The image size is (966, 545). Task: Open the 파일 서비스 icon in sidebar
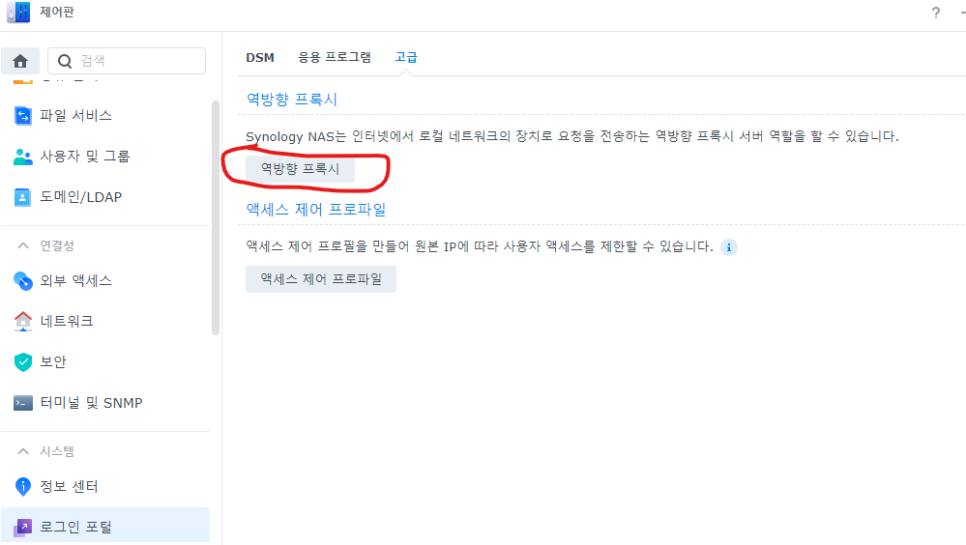click(x=23, y=116)
